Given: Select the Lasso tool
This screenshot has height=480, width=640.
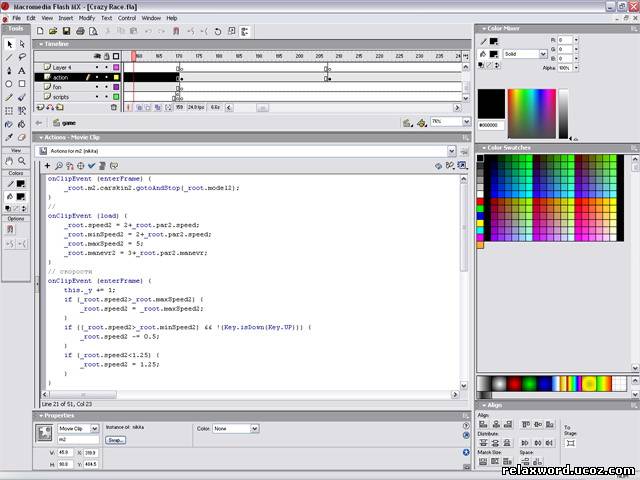Looking at the screenshot, I should (x=22, y=58).
